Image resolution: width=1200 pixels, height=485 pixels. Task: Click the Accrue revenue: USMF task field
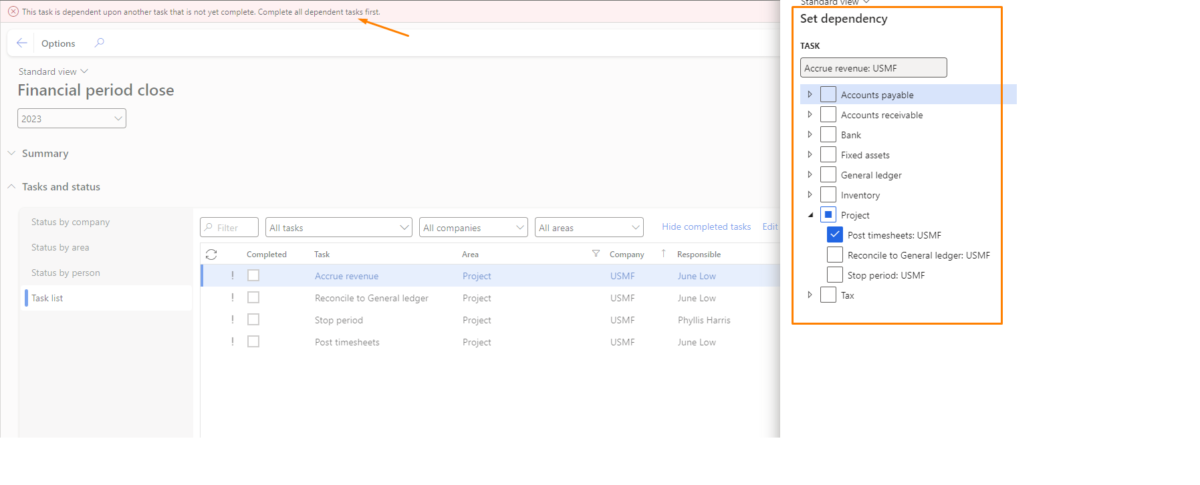pos(873,68)
